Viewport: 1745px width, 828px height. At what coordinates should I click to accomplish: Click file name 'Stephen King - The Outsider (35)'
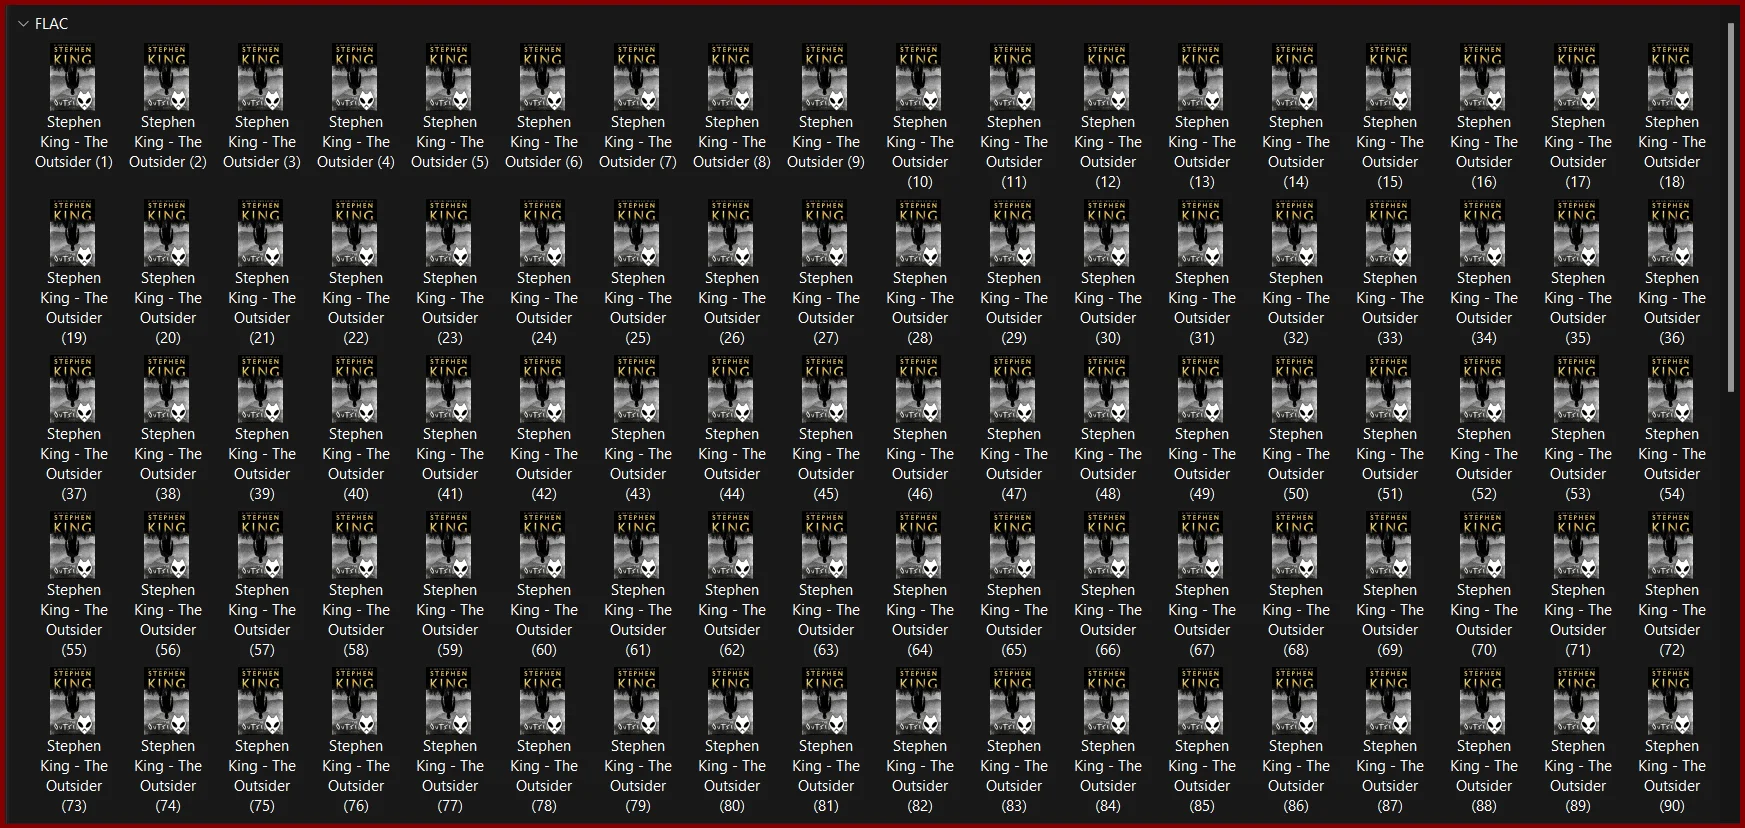click(x=1578, y=308)
